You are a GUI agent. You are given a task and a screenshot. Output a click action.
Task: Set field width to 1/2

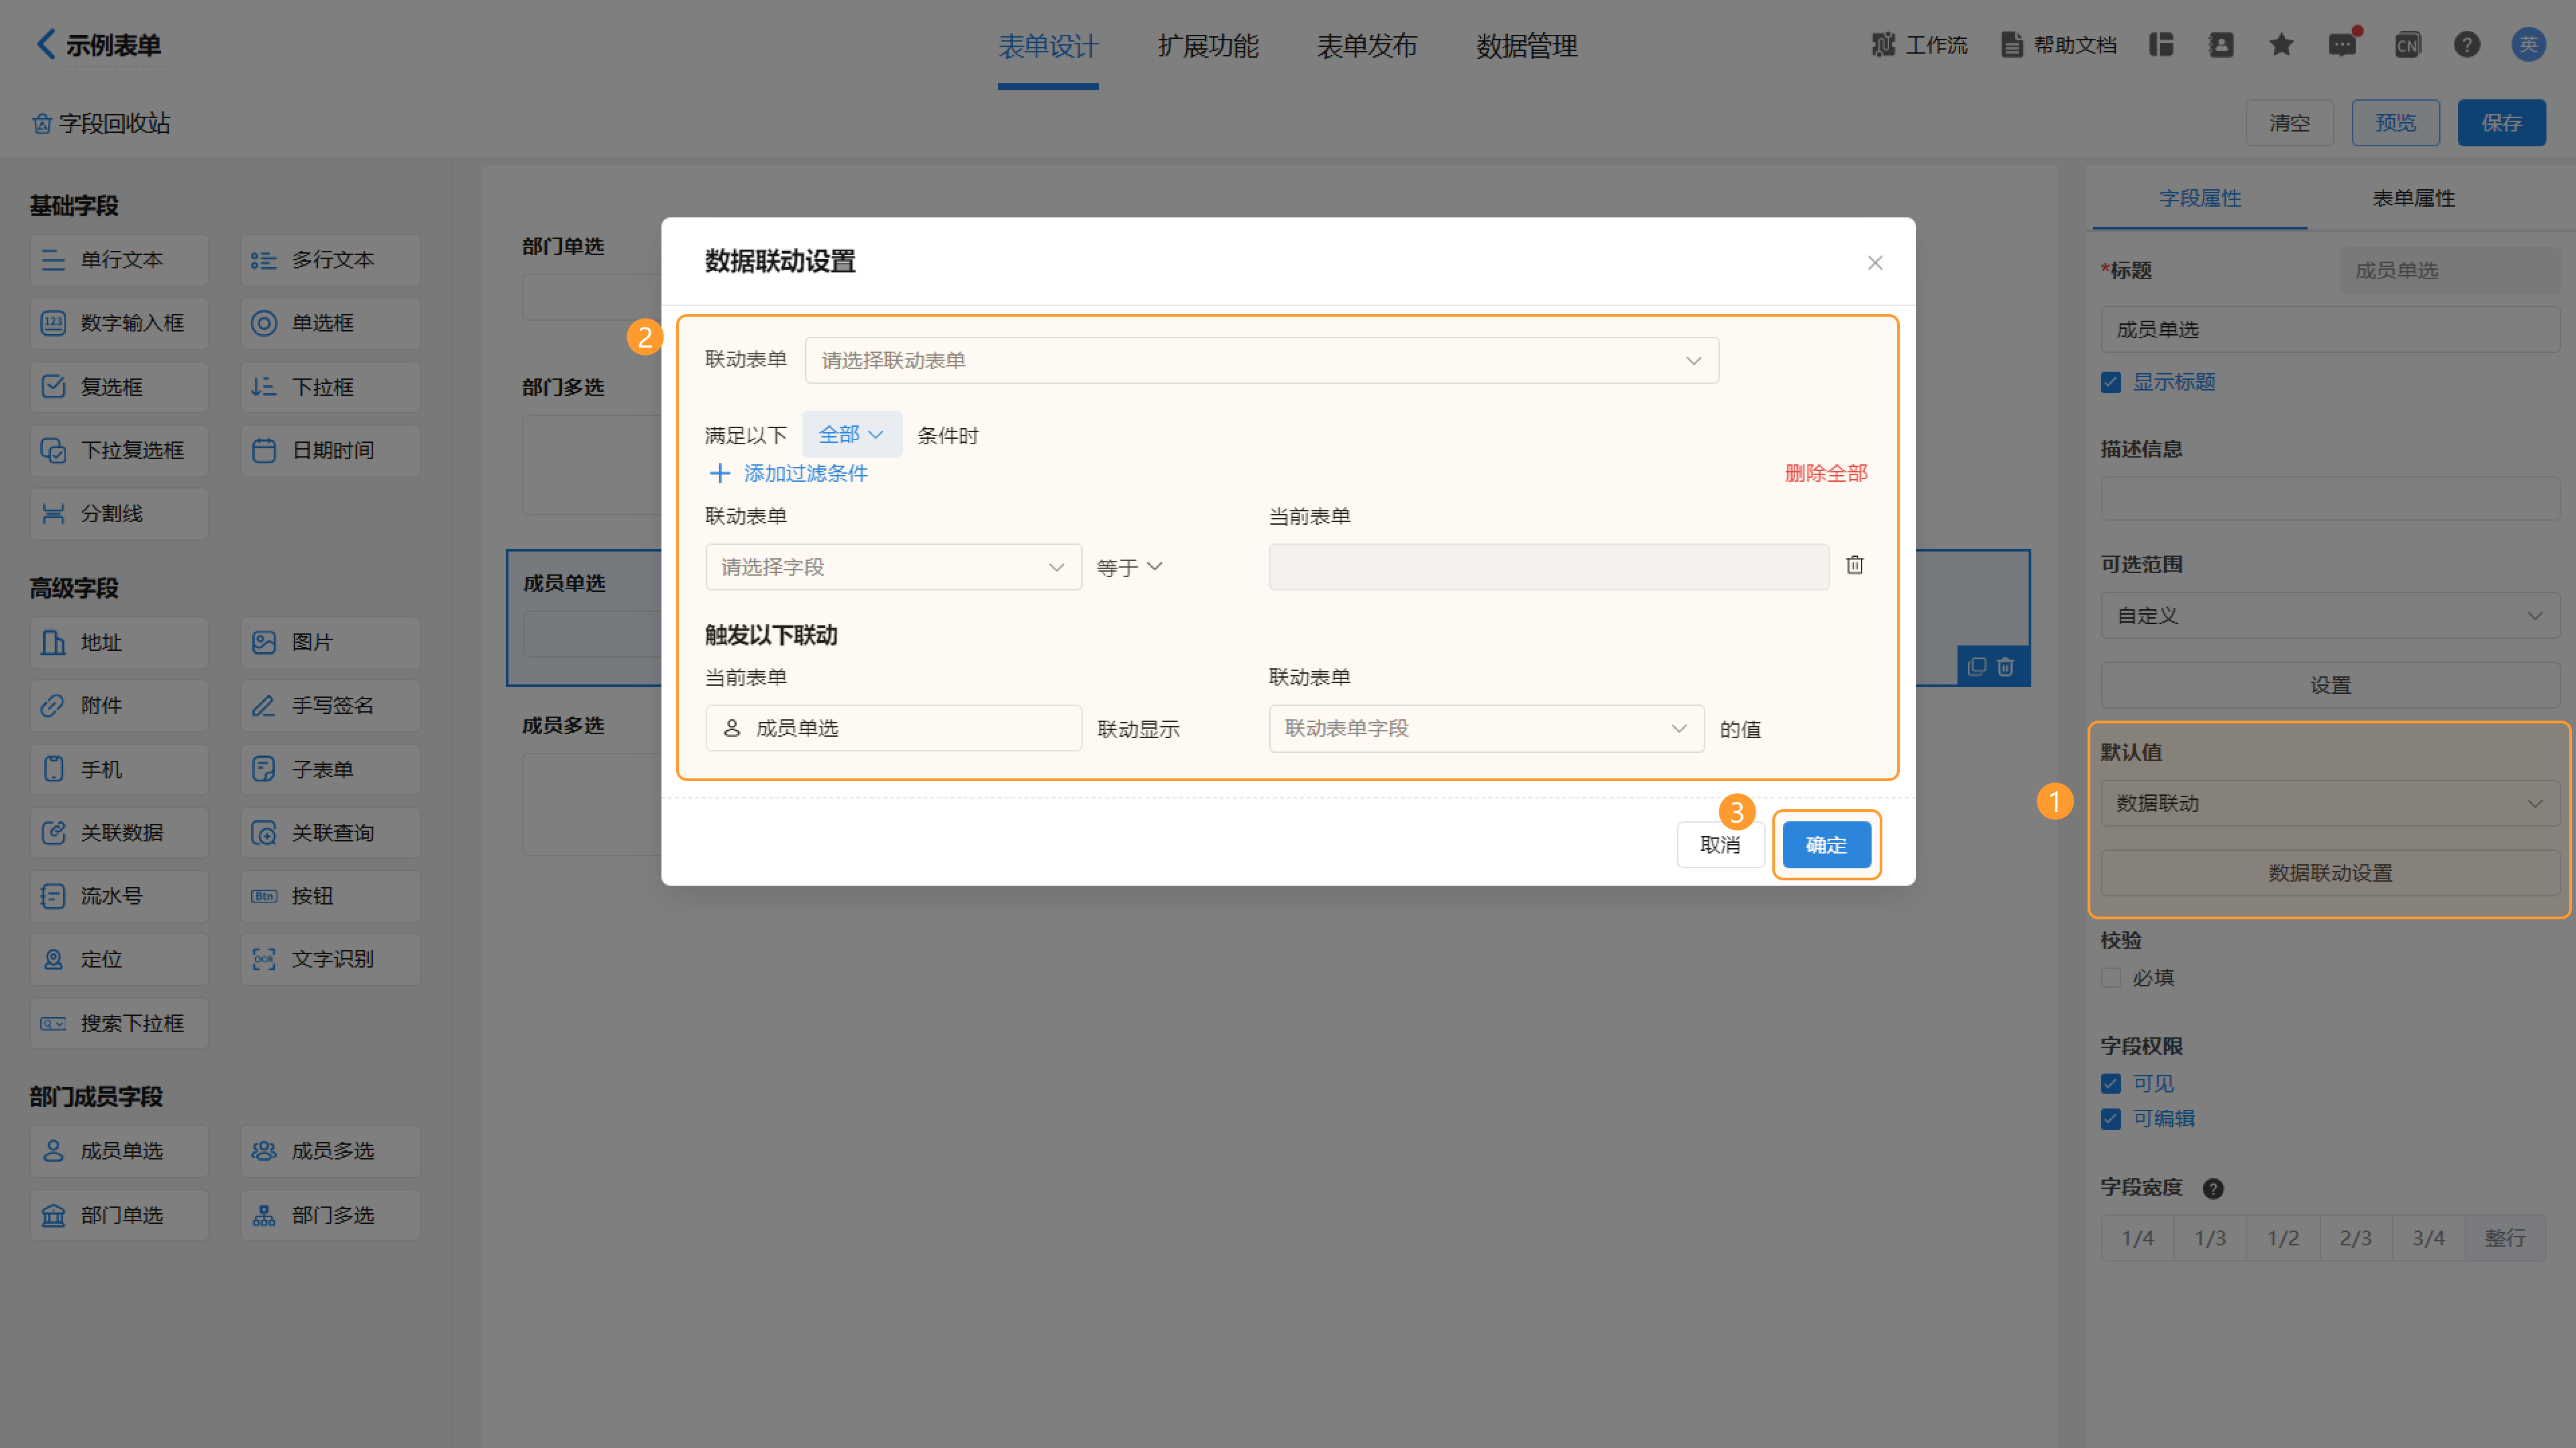(x=2283, y=1239)
